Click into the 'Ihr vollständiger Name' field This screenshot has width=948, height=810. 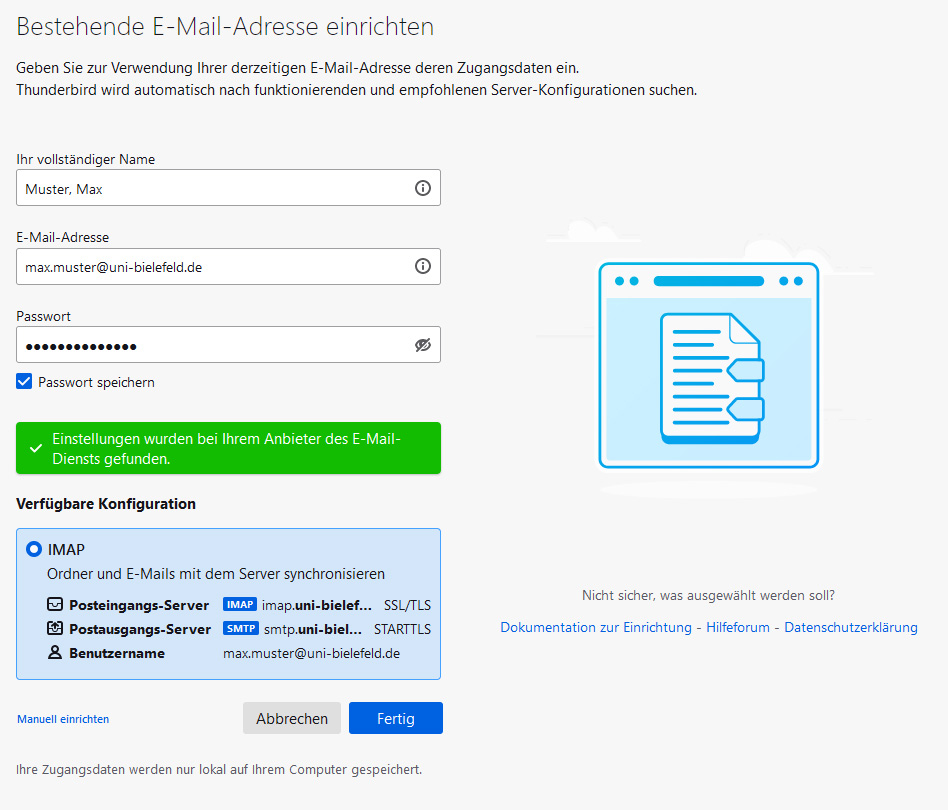pyautogui.click(x=210, y=188)
